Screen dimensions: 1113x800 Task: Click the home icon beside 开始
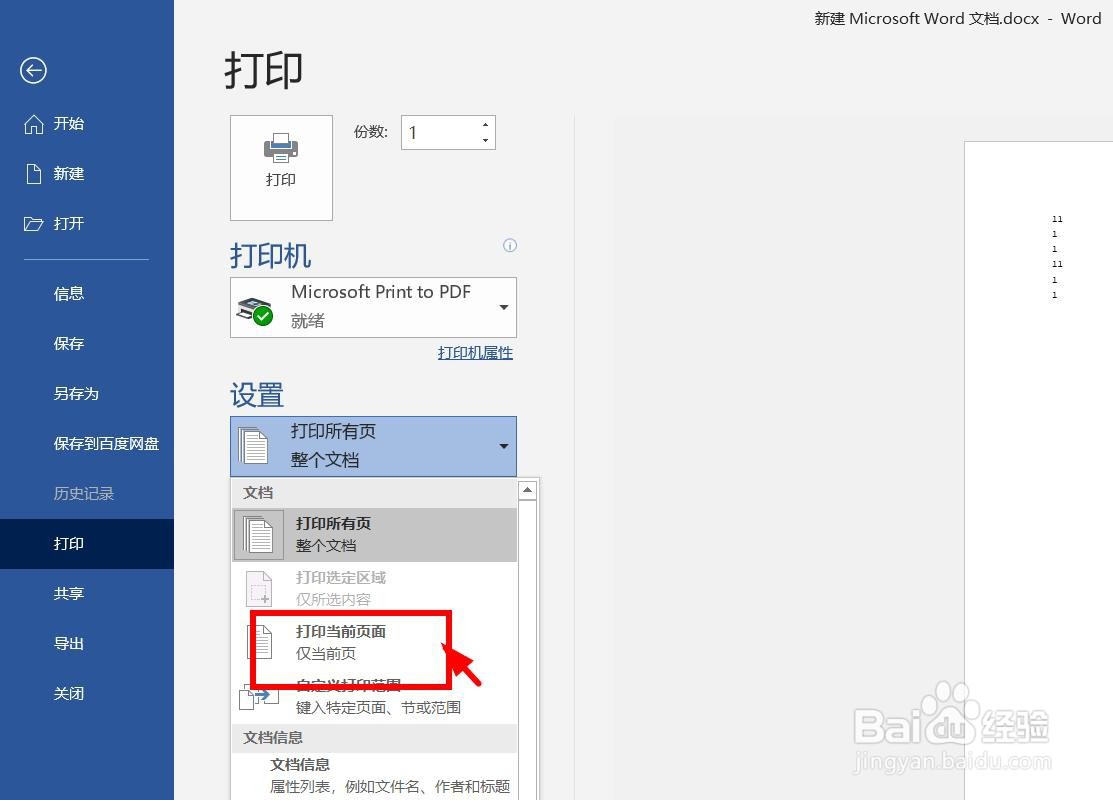coord(33,124)
